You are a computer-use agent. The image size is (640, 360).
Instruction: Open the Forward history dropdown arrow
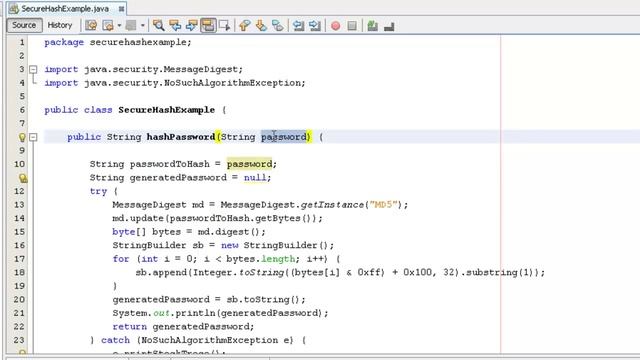coord(142,26)
